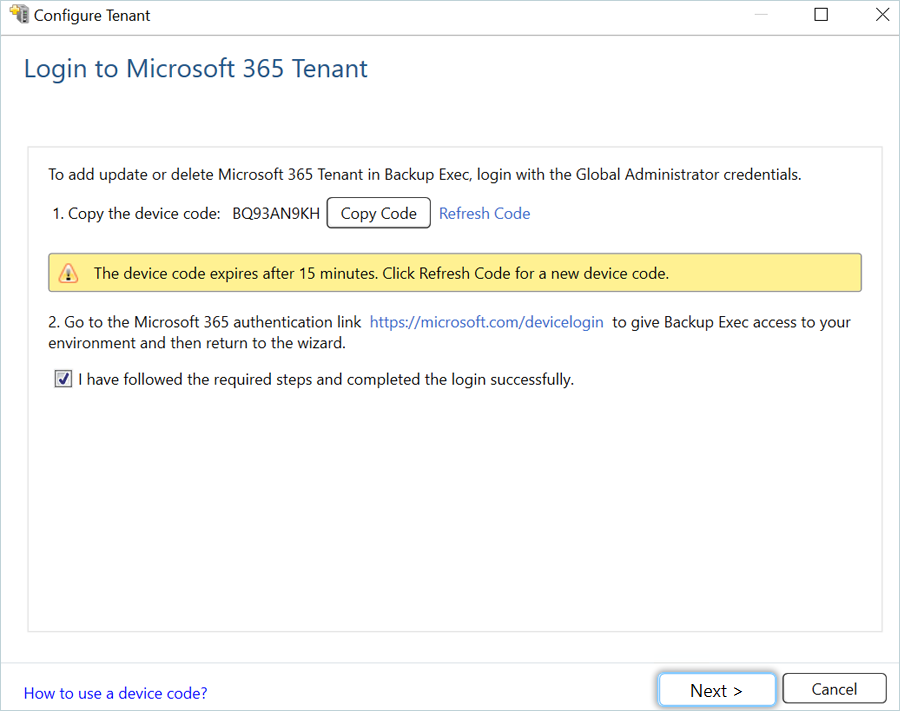Click the device code expiry warning banner
This screenshot has width=900, height=711.
[x=455, y=273]
